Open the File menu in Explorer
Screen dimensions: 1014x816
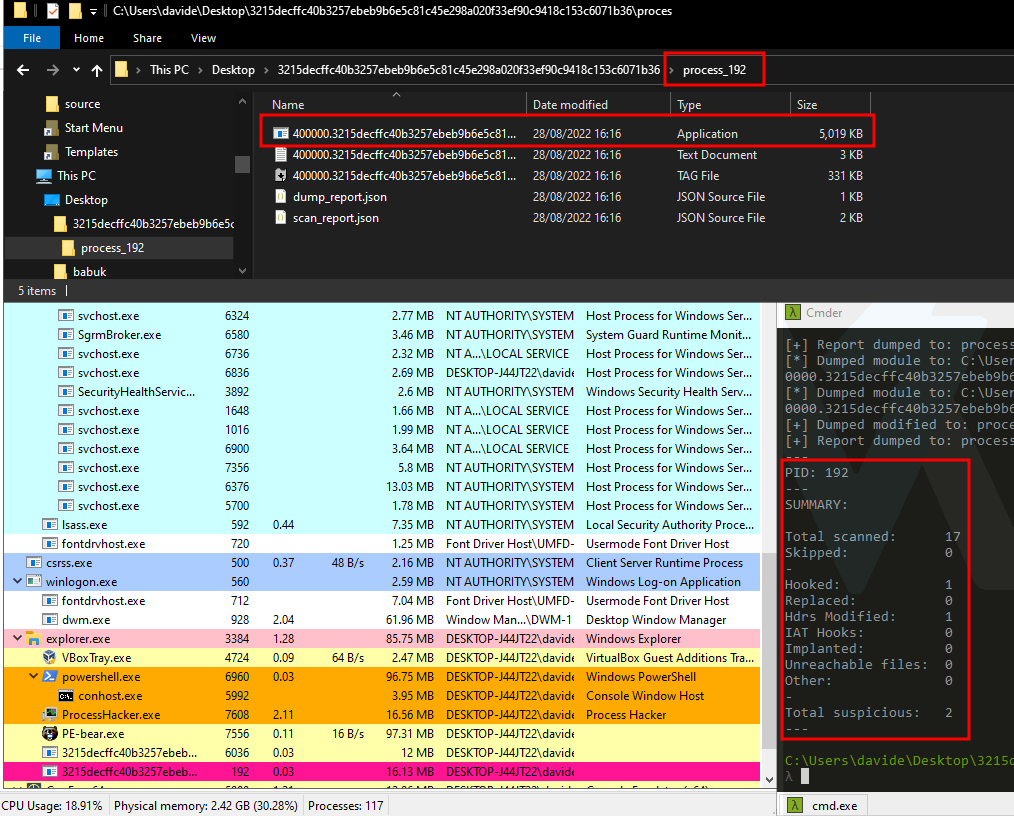click(32, 38)
